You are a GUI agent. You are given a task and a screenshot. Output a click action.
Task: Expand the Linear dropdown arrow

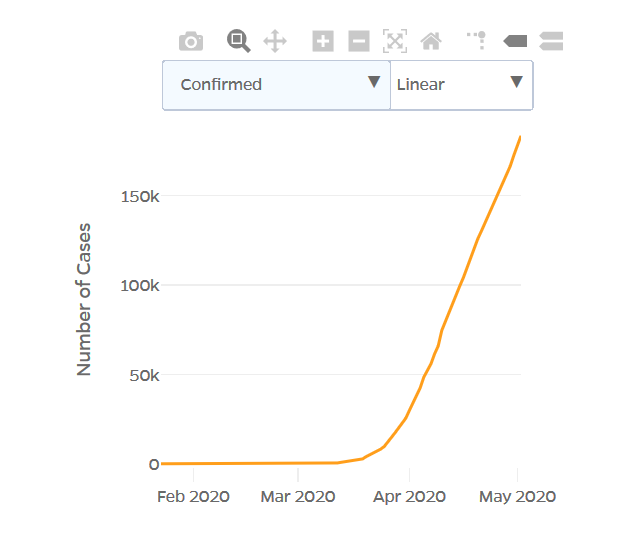pyautogui.click(x=516, y=82)
